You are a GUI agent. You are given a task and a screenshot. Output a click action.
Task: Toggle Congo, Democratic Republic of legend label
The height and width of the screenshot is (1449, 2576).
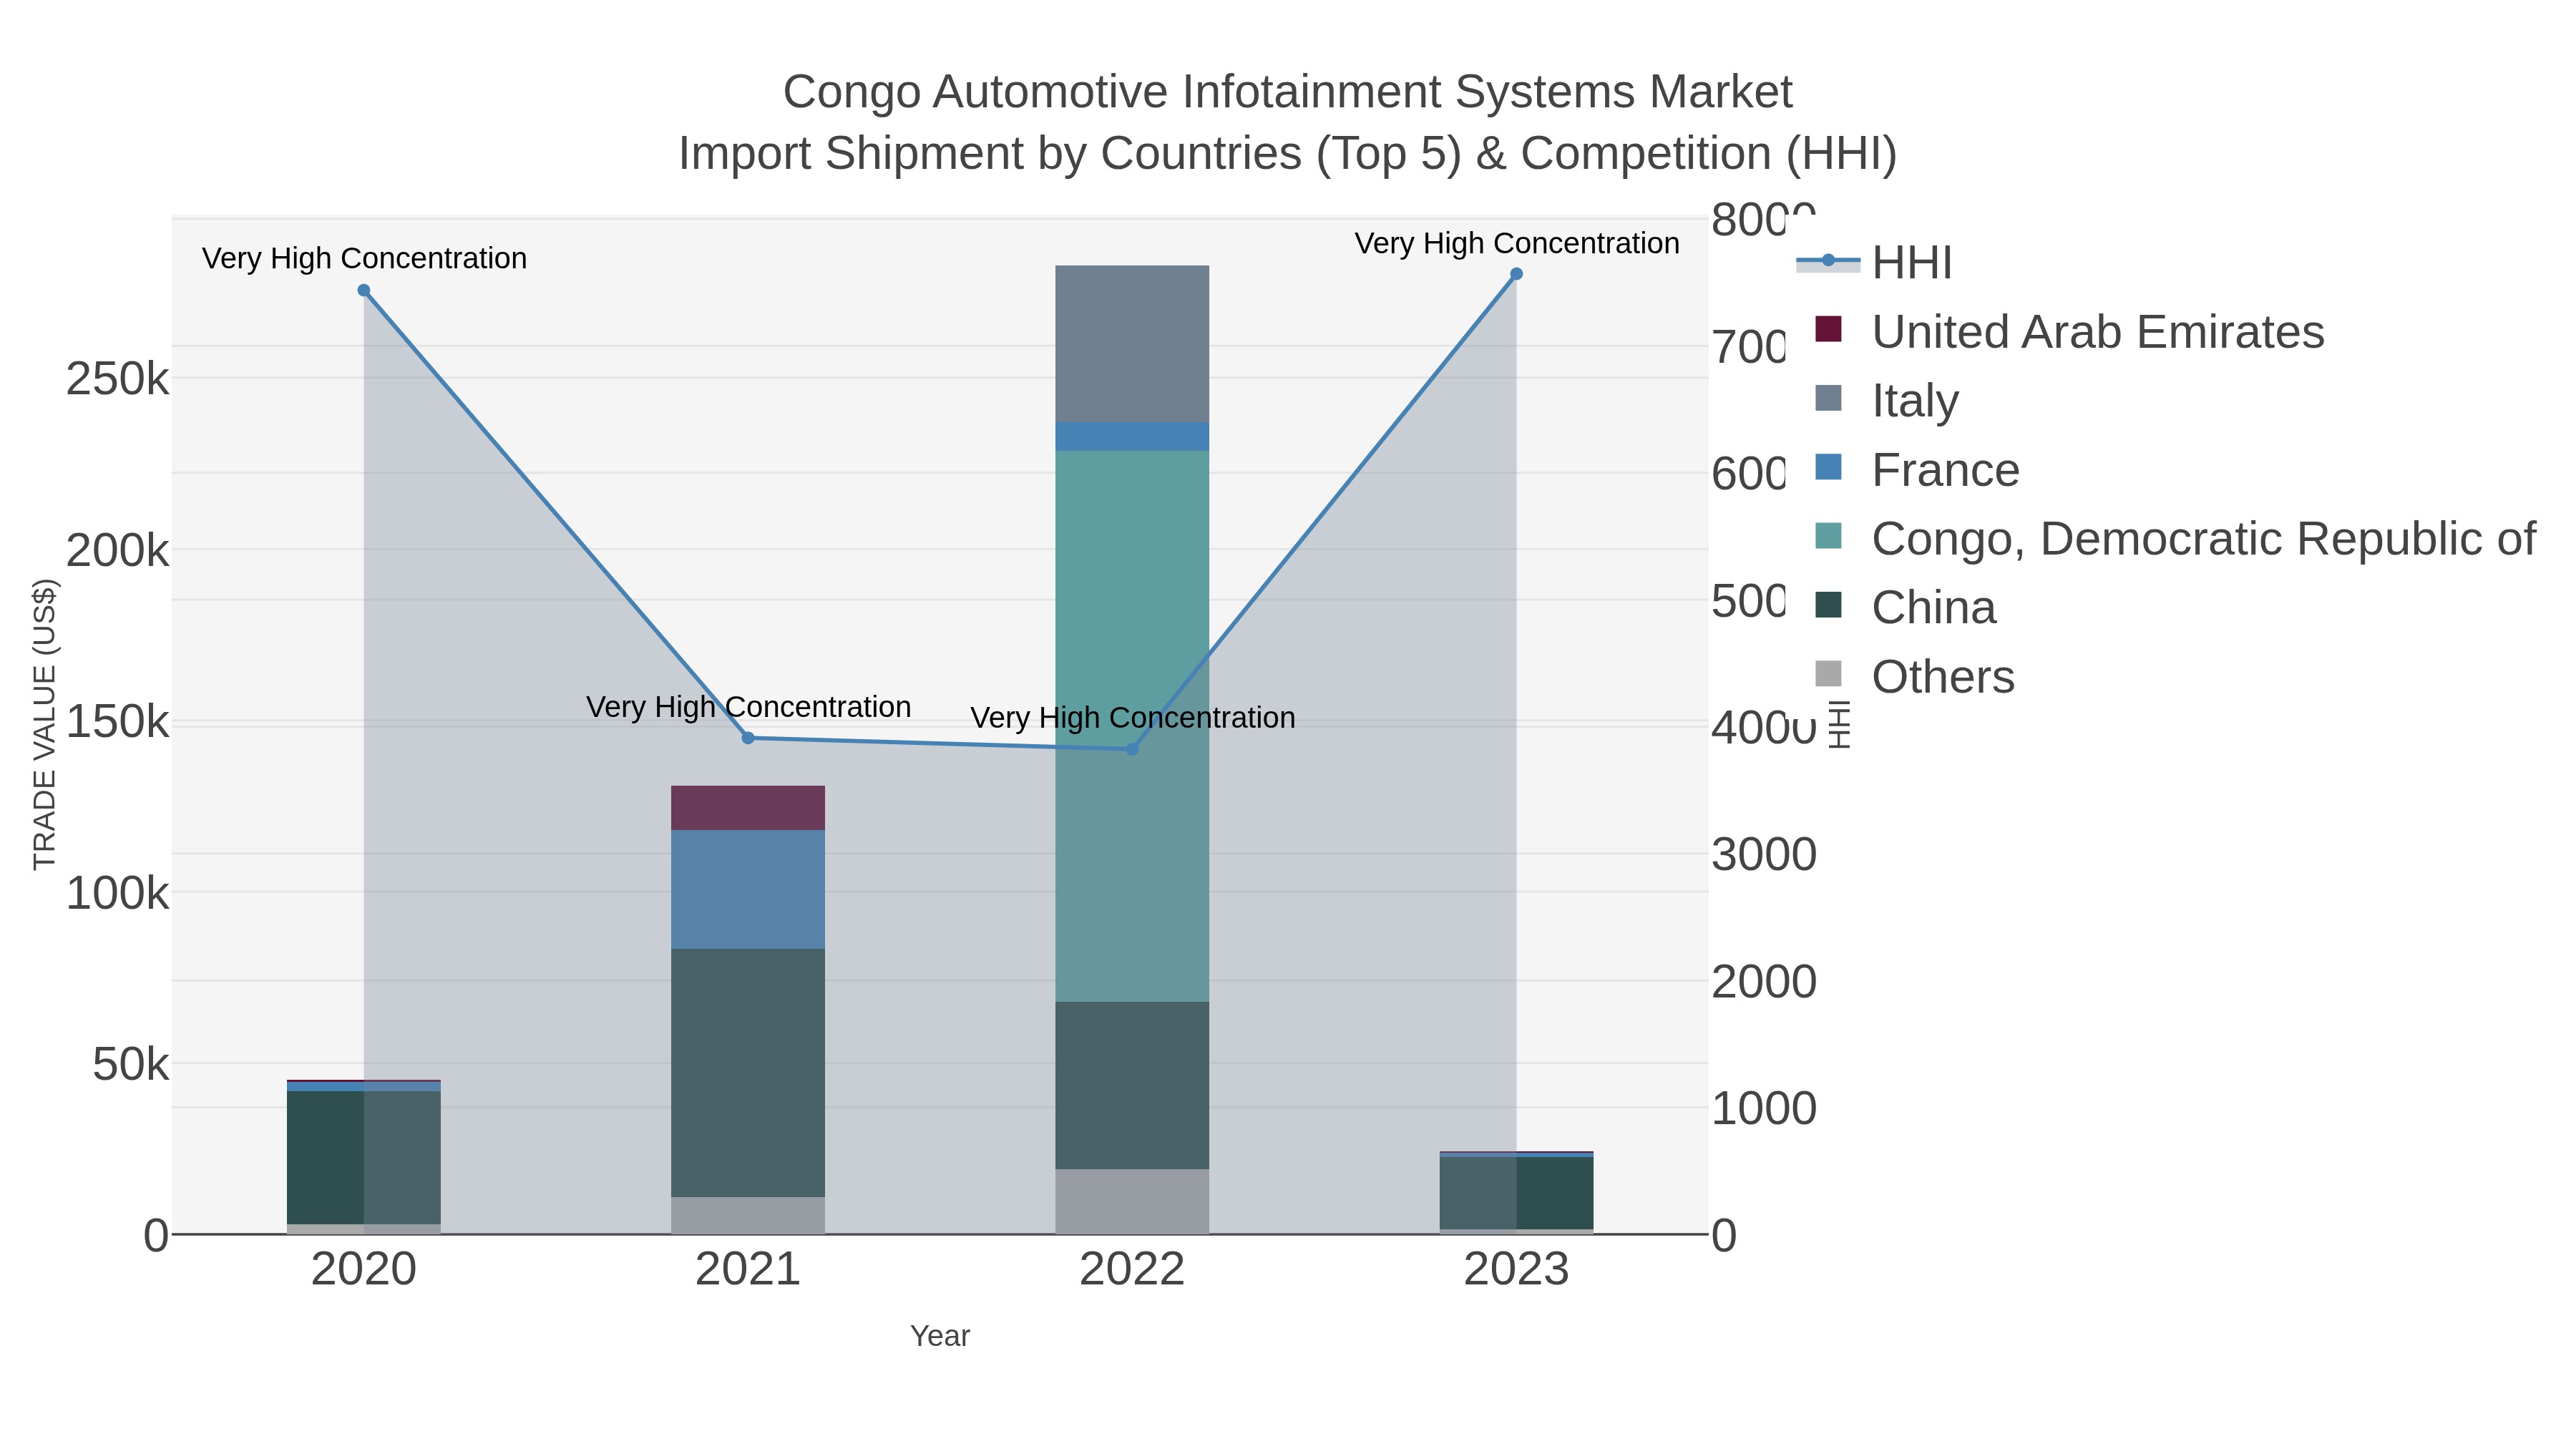(2203, 539)
